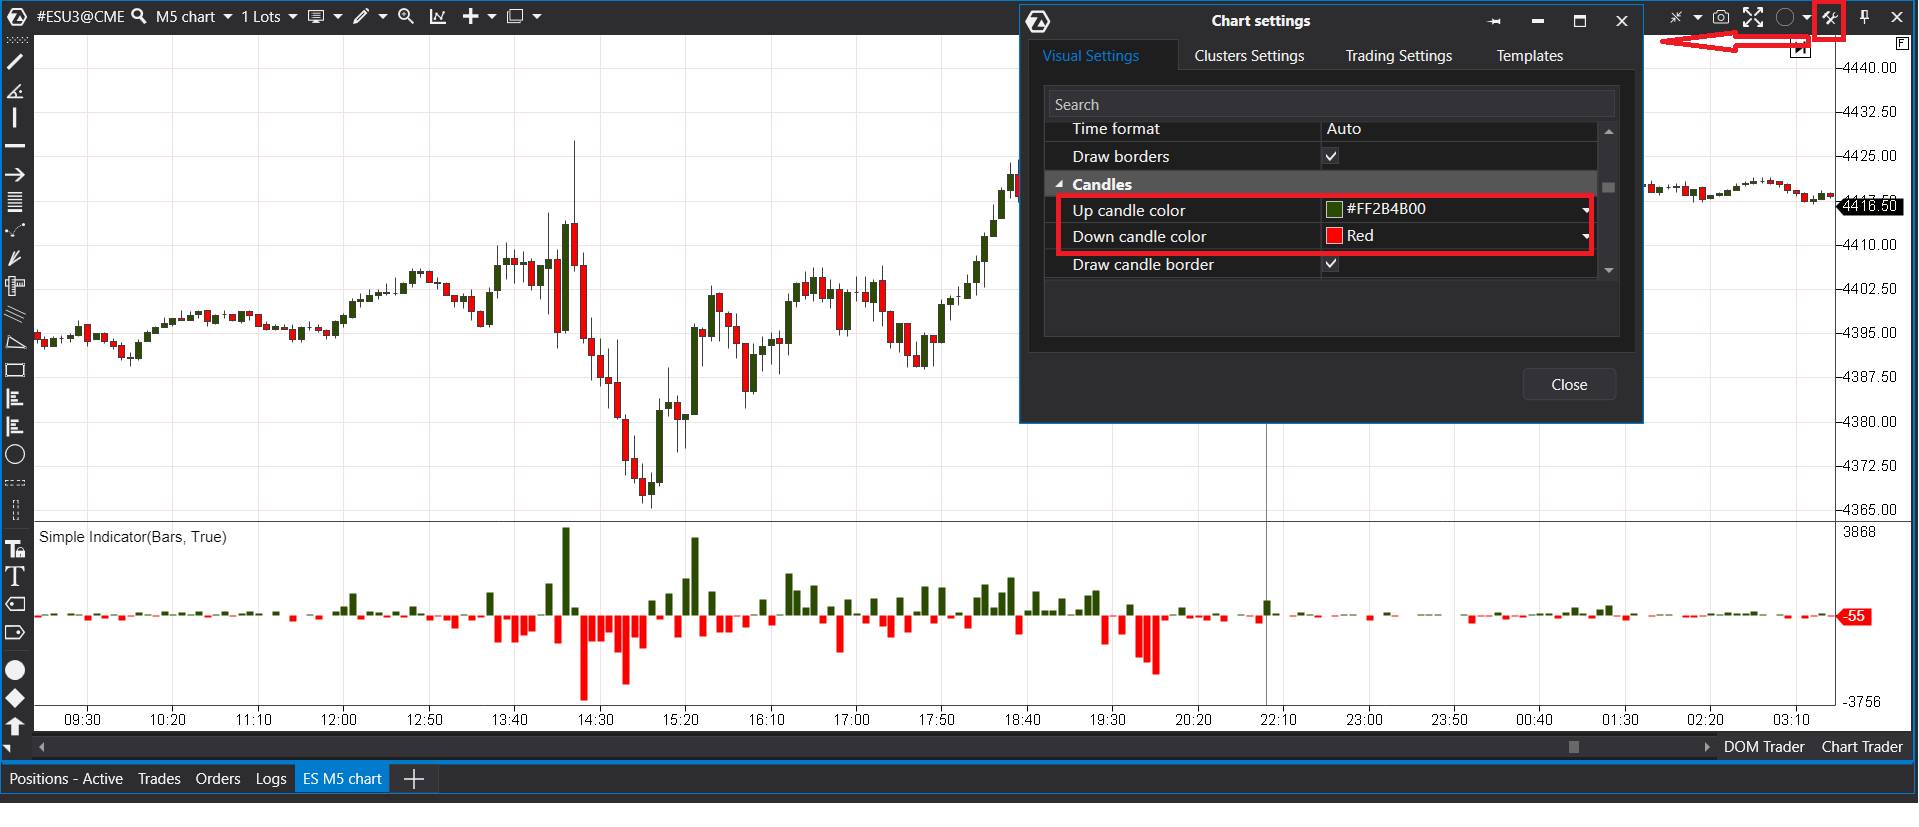Open chart settings with hammer-wrench icon
The image size is (1919, 827).
click(1829, 17)
